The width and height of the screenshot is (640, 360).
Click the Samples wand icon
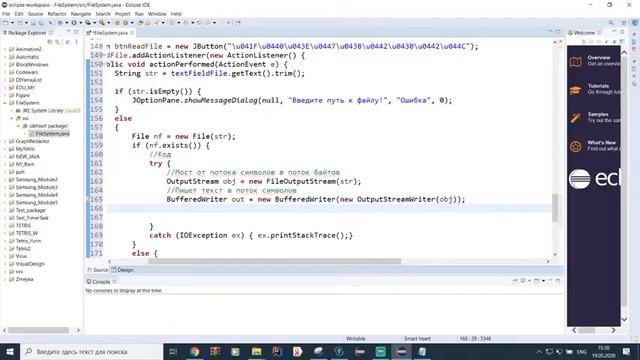(576, 118)
